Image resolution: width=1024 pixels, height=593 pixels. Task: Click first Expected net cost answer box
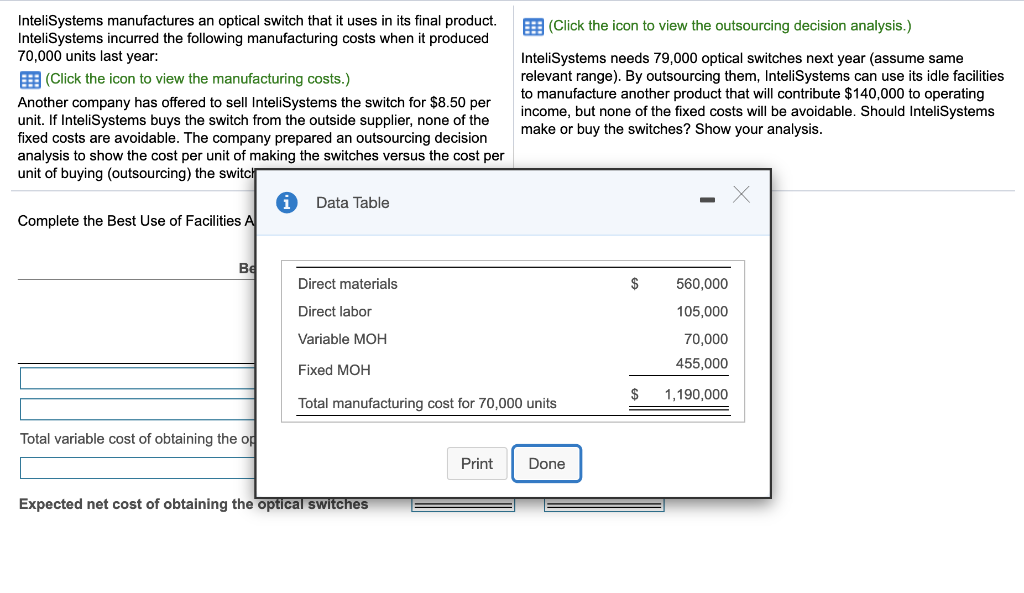[x=463, y=505]
